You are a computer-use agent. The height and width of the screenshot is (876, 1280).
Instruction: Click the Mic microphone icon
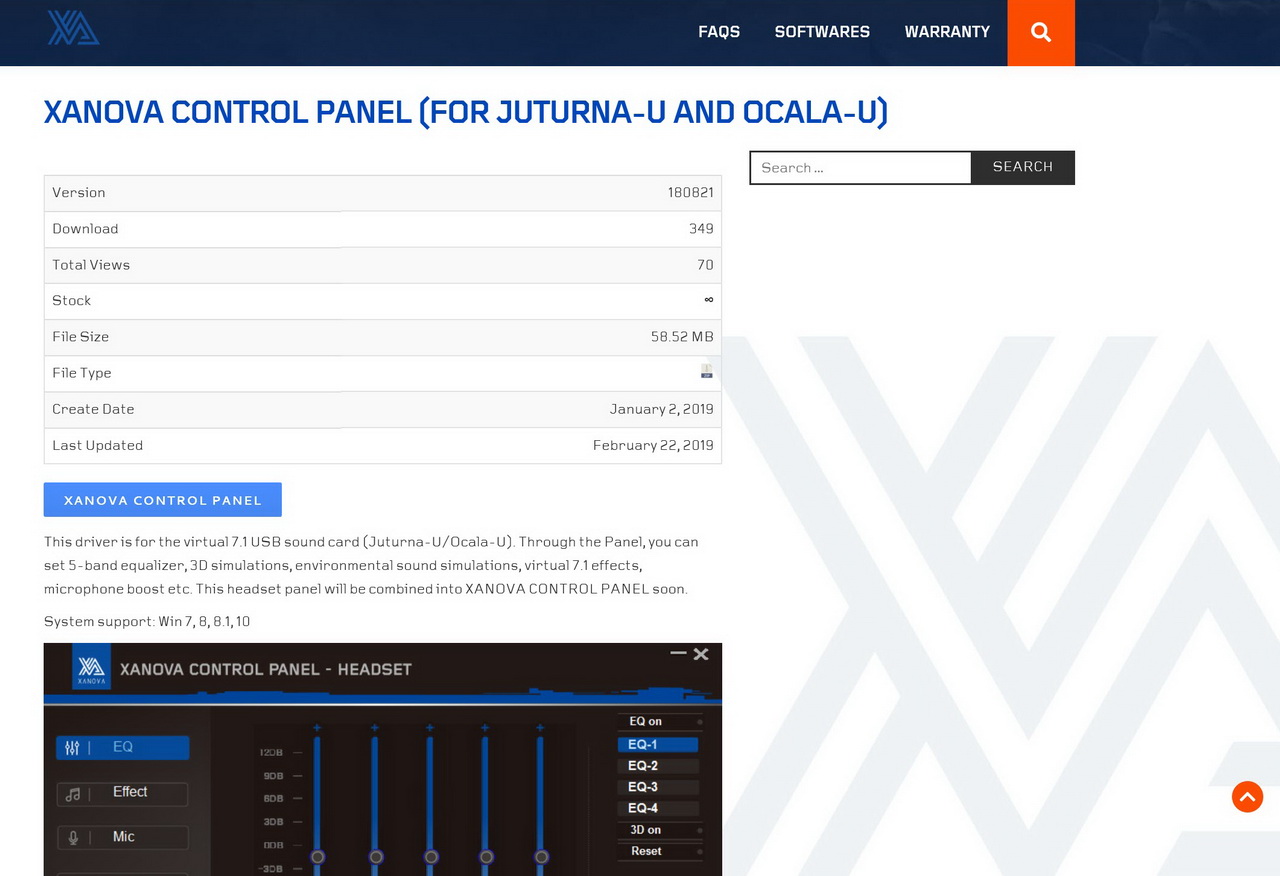[72, 838]
